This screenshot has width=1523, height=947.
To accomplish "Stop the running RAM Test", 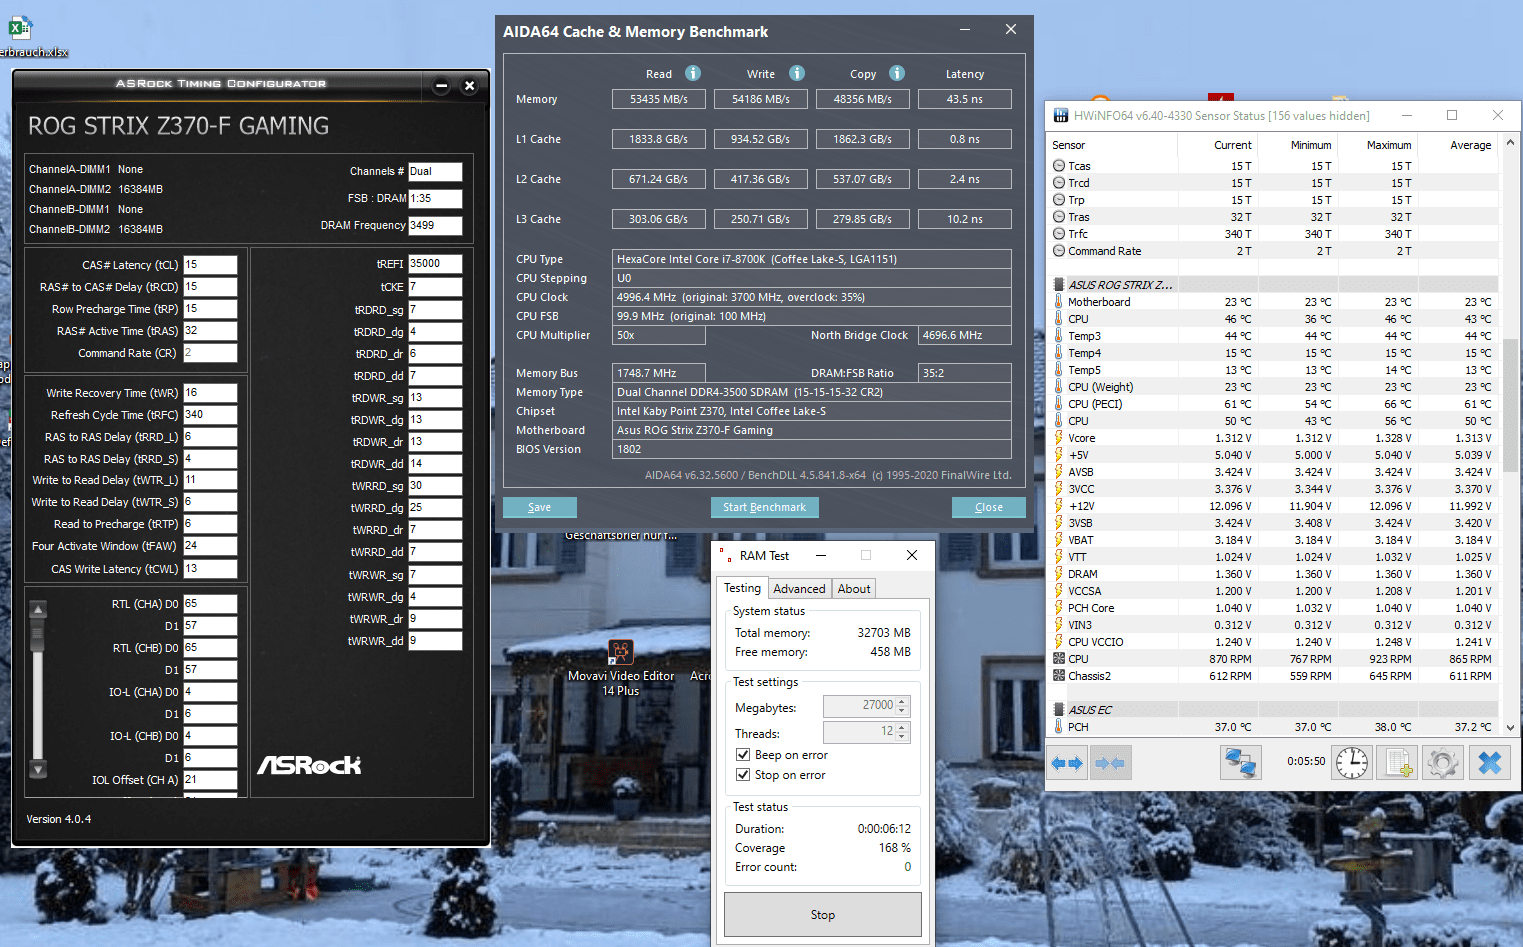I will coord(822,915).
